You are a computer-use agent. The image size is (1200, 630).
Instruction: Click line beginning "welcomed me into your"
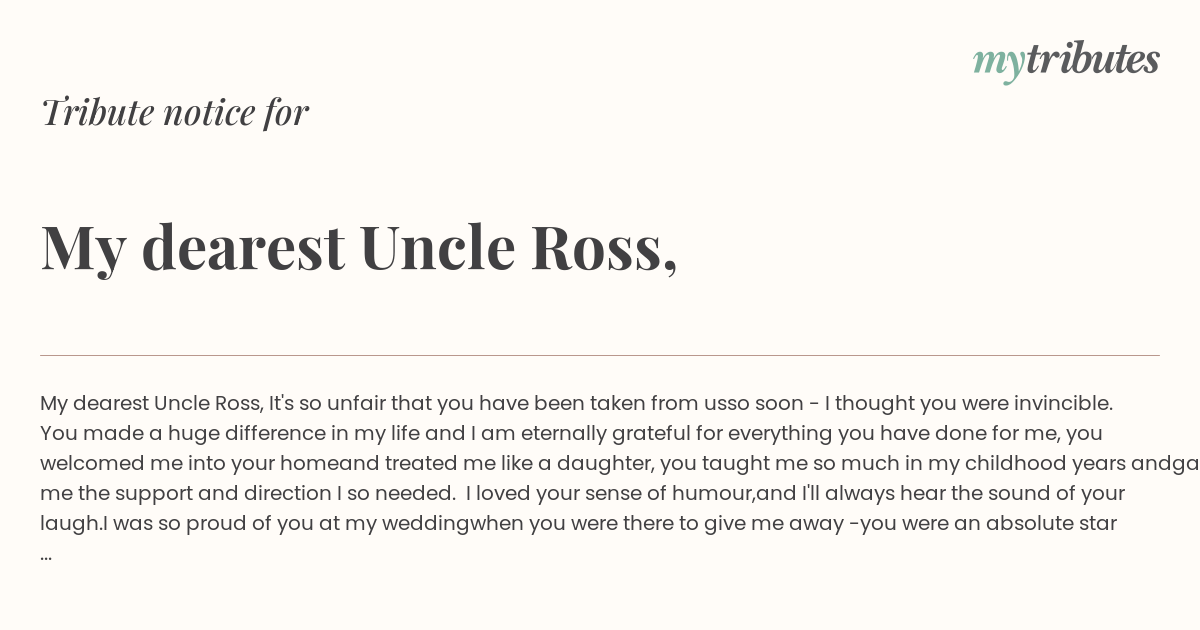point(620,464)
